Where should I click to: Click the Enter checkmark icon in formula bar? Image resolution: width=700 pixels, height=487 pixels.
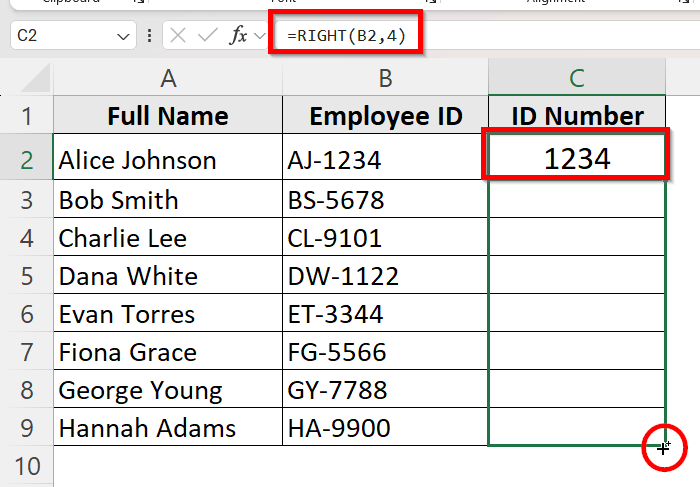coord(207,36)
